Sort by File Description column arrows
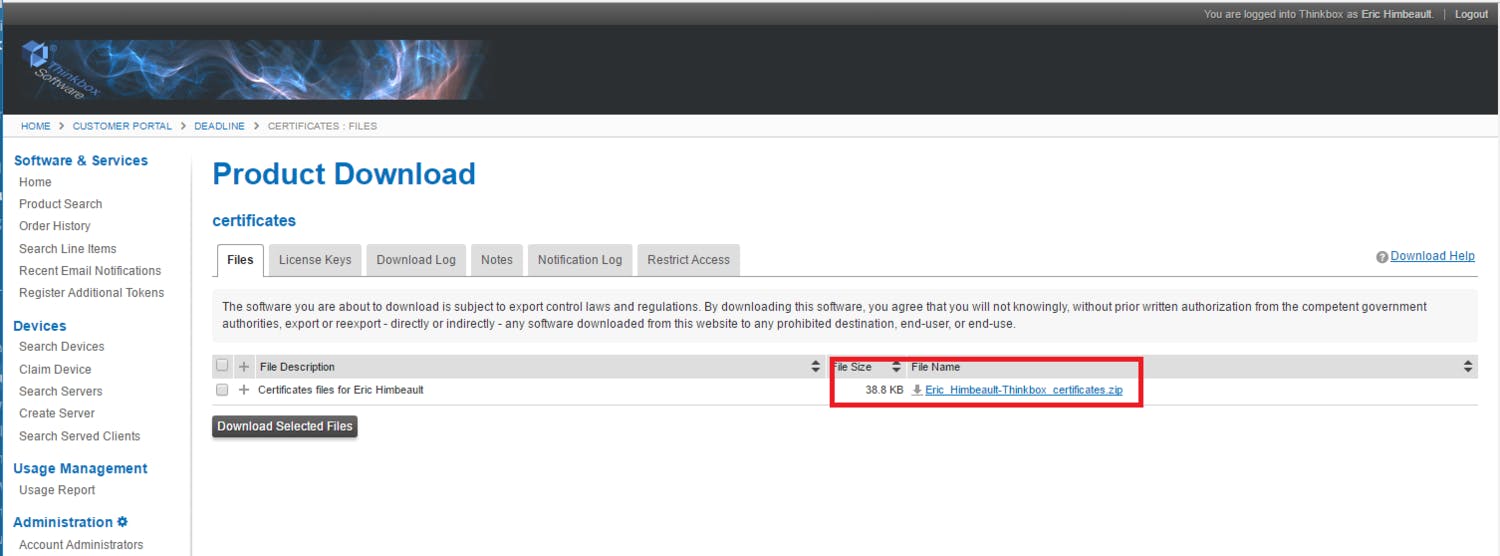The height and width of the screenshot is (556, 1500). pos(816,367)
